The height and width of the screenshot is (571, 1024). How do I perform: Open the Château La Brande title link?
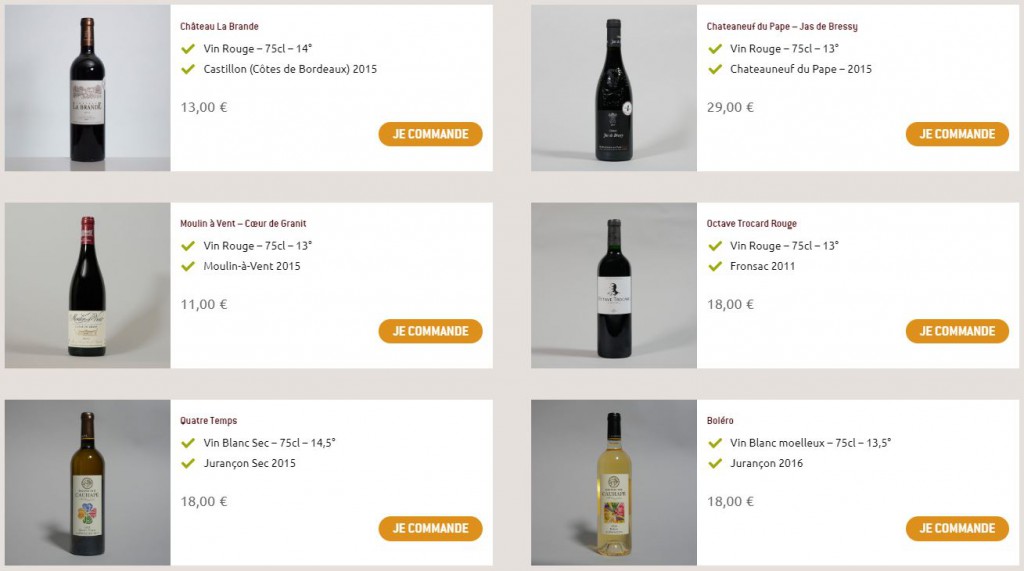click(219, 26)
